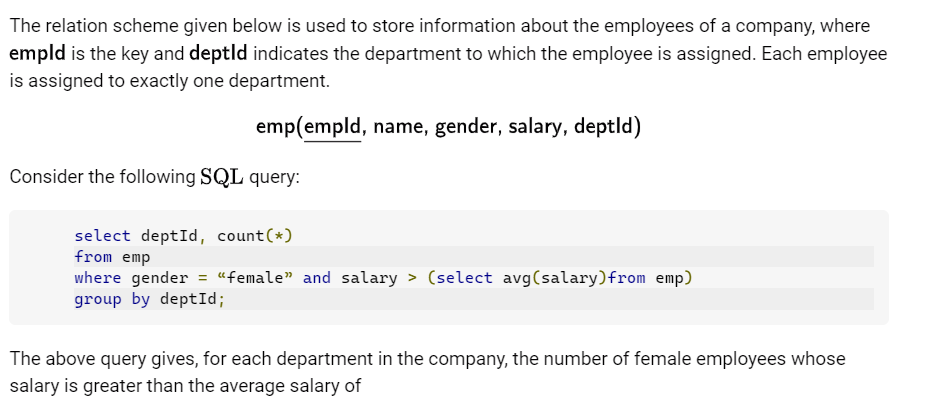Click deptId inside the emp relation scheme

pos(604,126)
